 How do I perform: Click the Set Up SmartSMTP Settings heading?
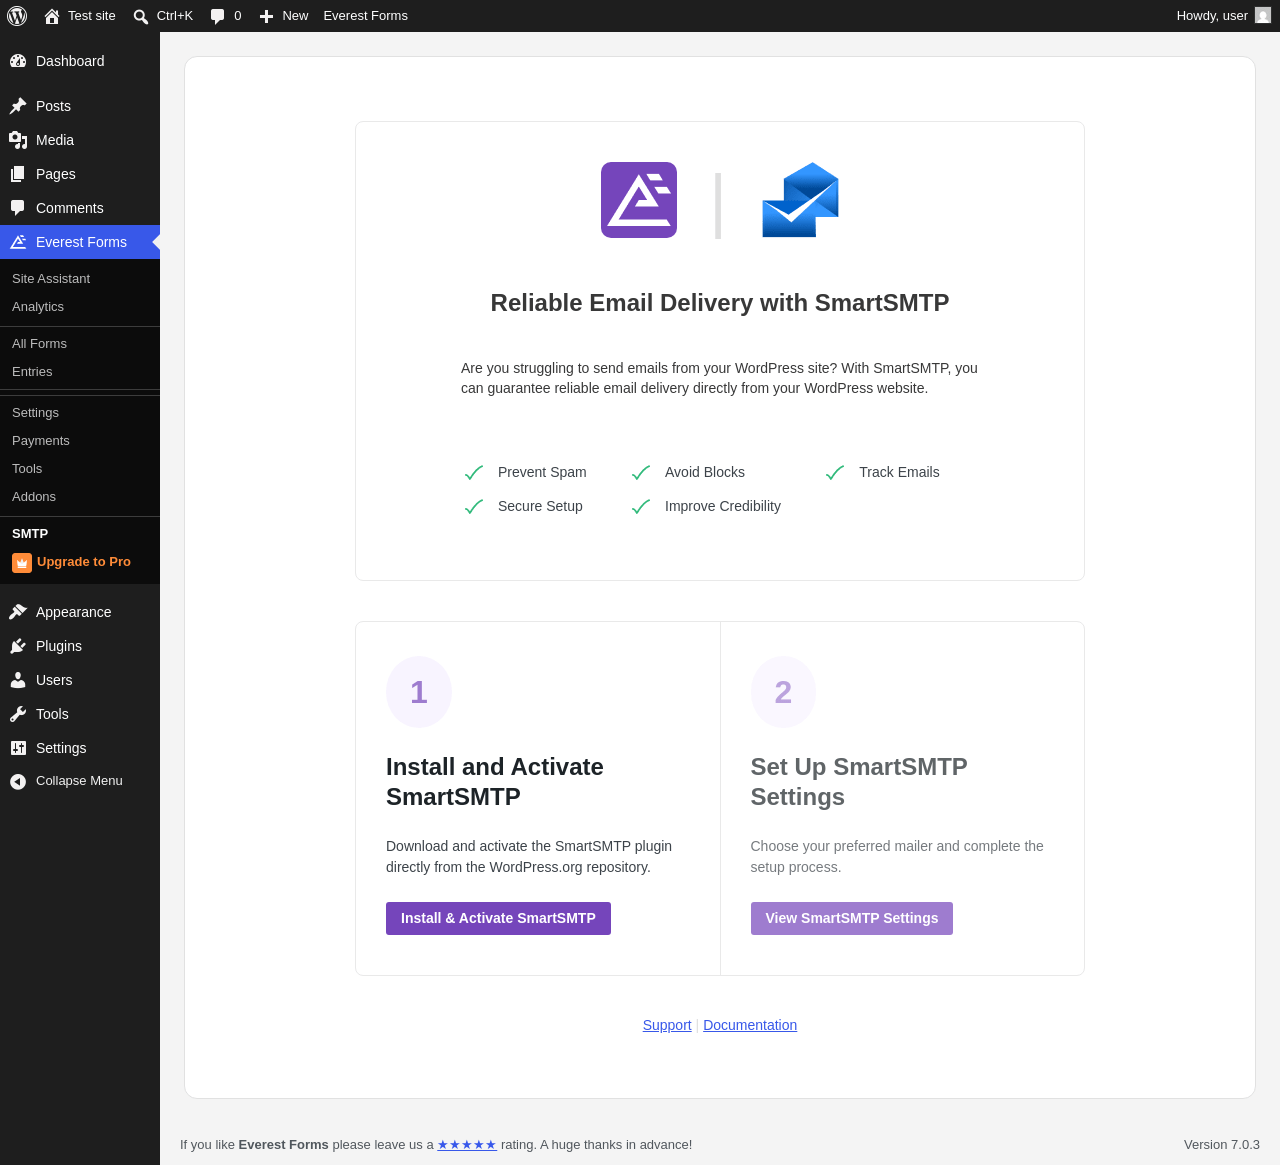tap(859, 782)
